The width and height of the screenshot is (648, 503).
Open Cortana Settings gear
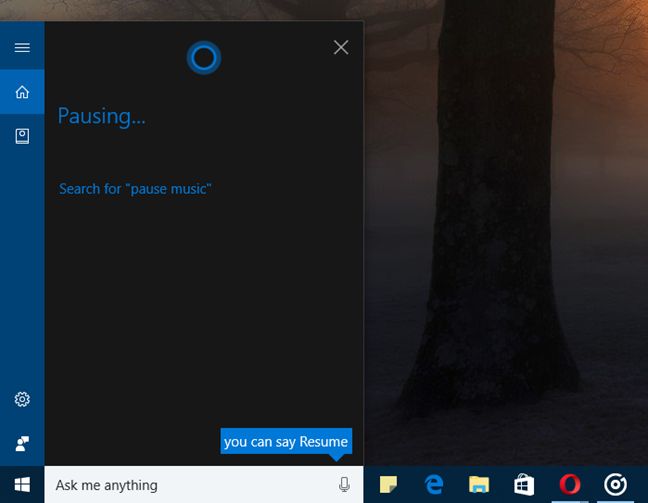22,399
